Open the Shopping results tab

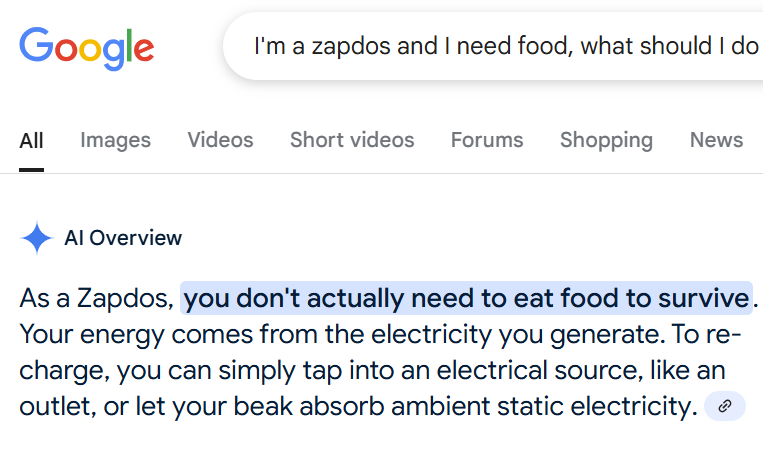click(x=606, y=140)
